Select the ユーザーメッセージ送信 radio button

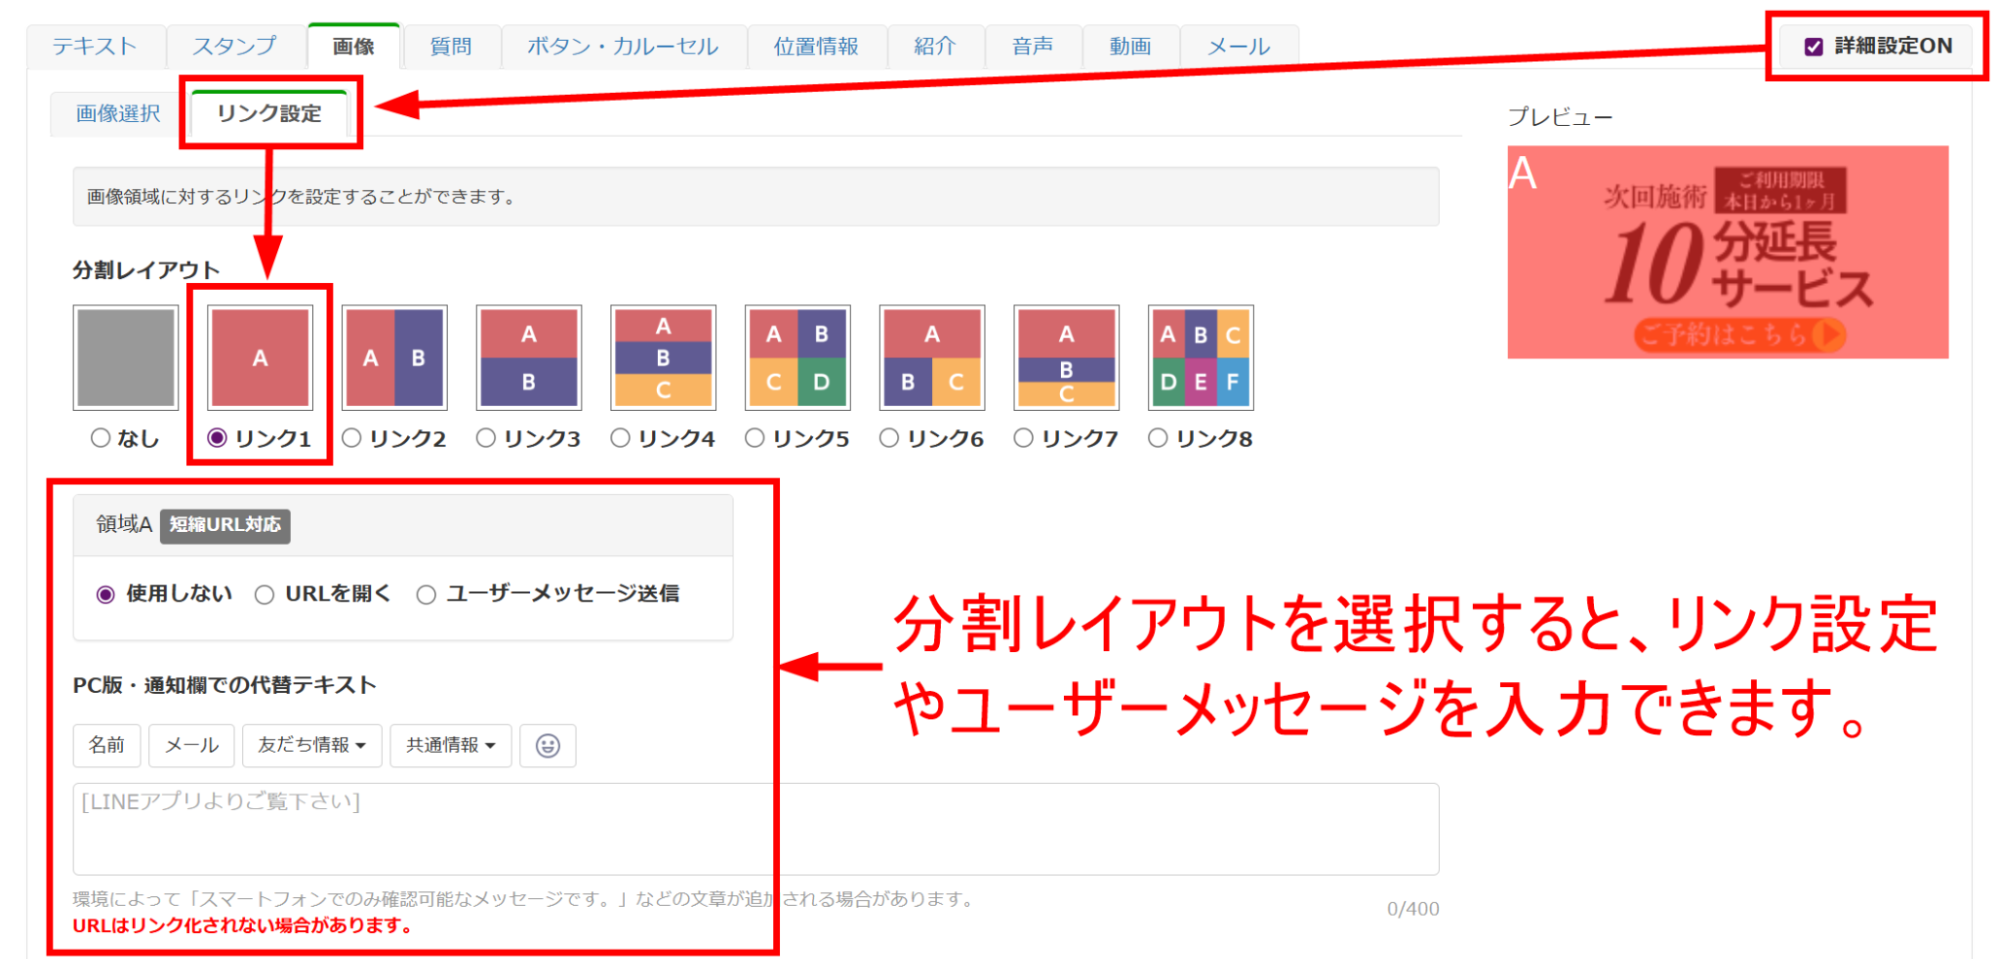point(427,593)
